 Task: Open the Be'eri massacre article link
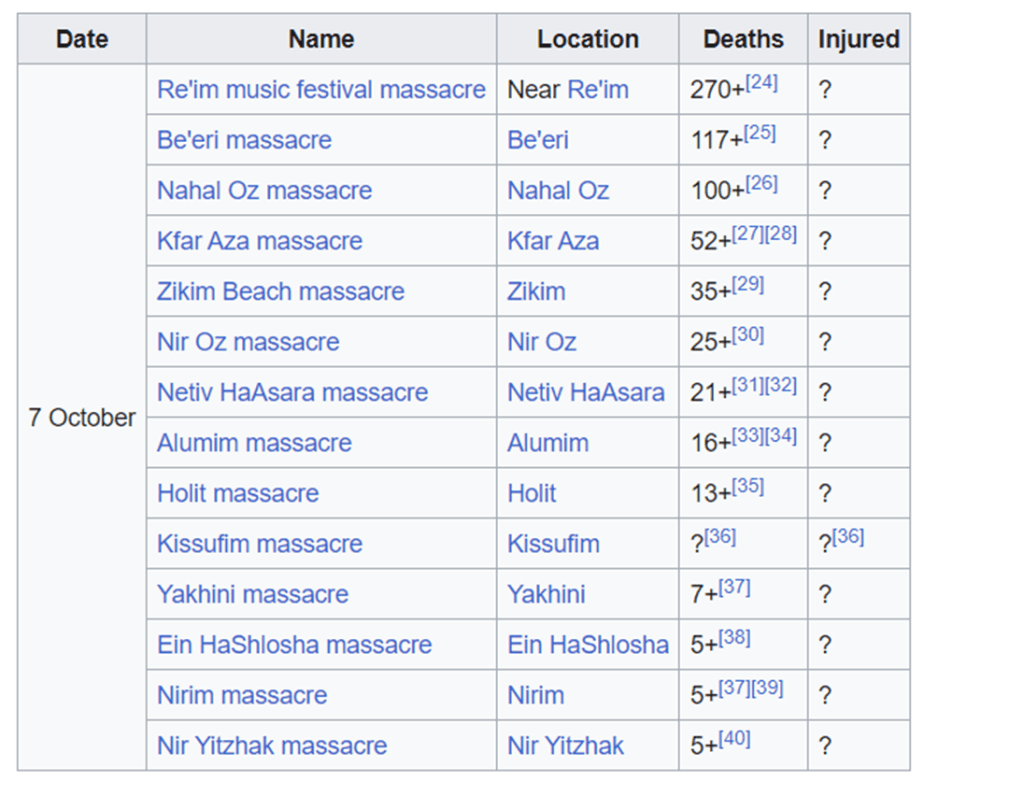click(244, 140)
